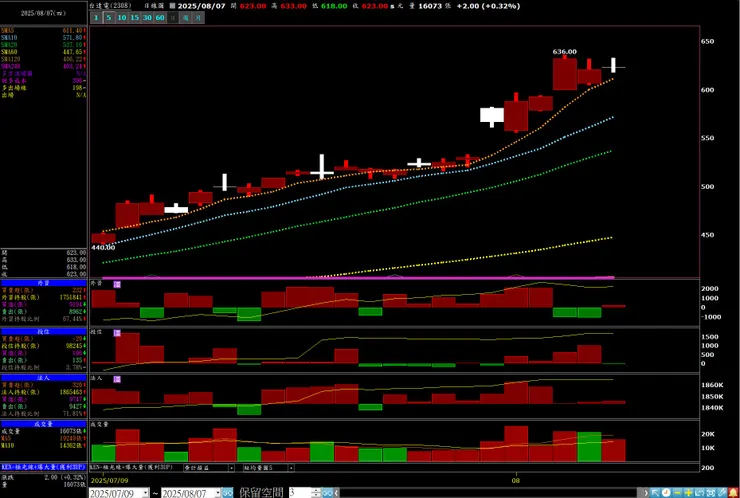Select the 5-minute timeframe tab

[109, 17]
